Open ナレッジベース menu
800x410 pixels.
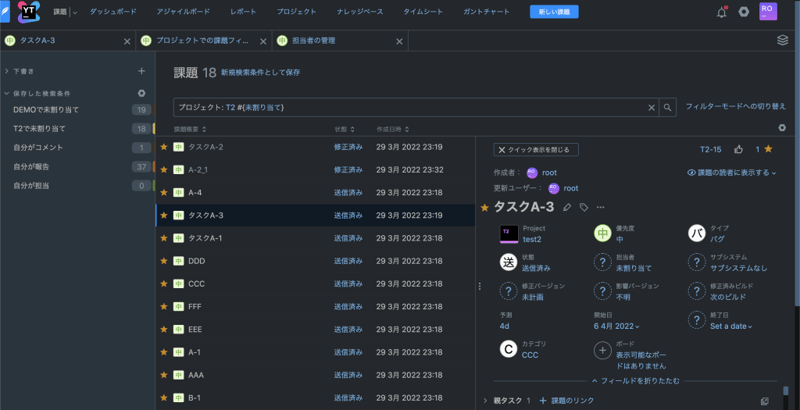click(x=360, y=12)
